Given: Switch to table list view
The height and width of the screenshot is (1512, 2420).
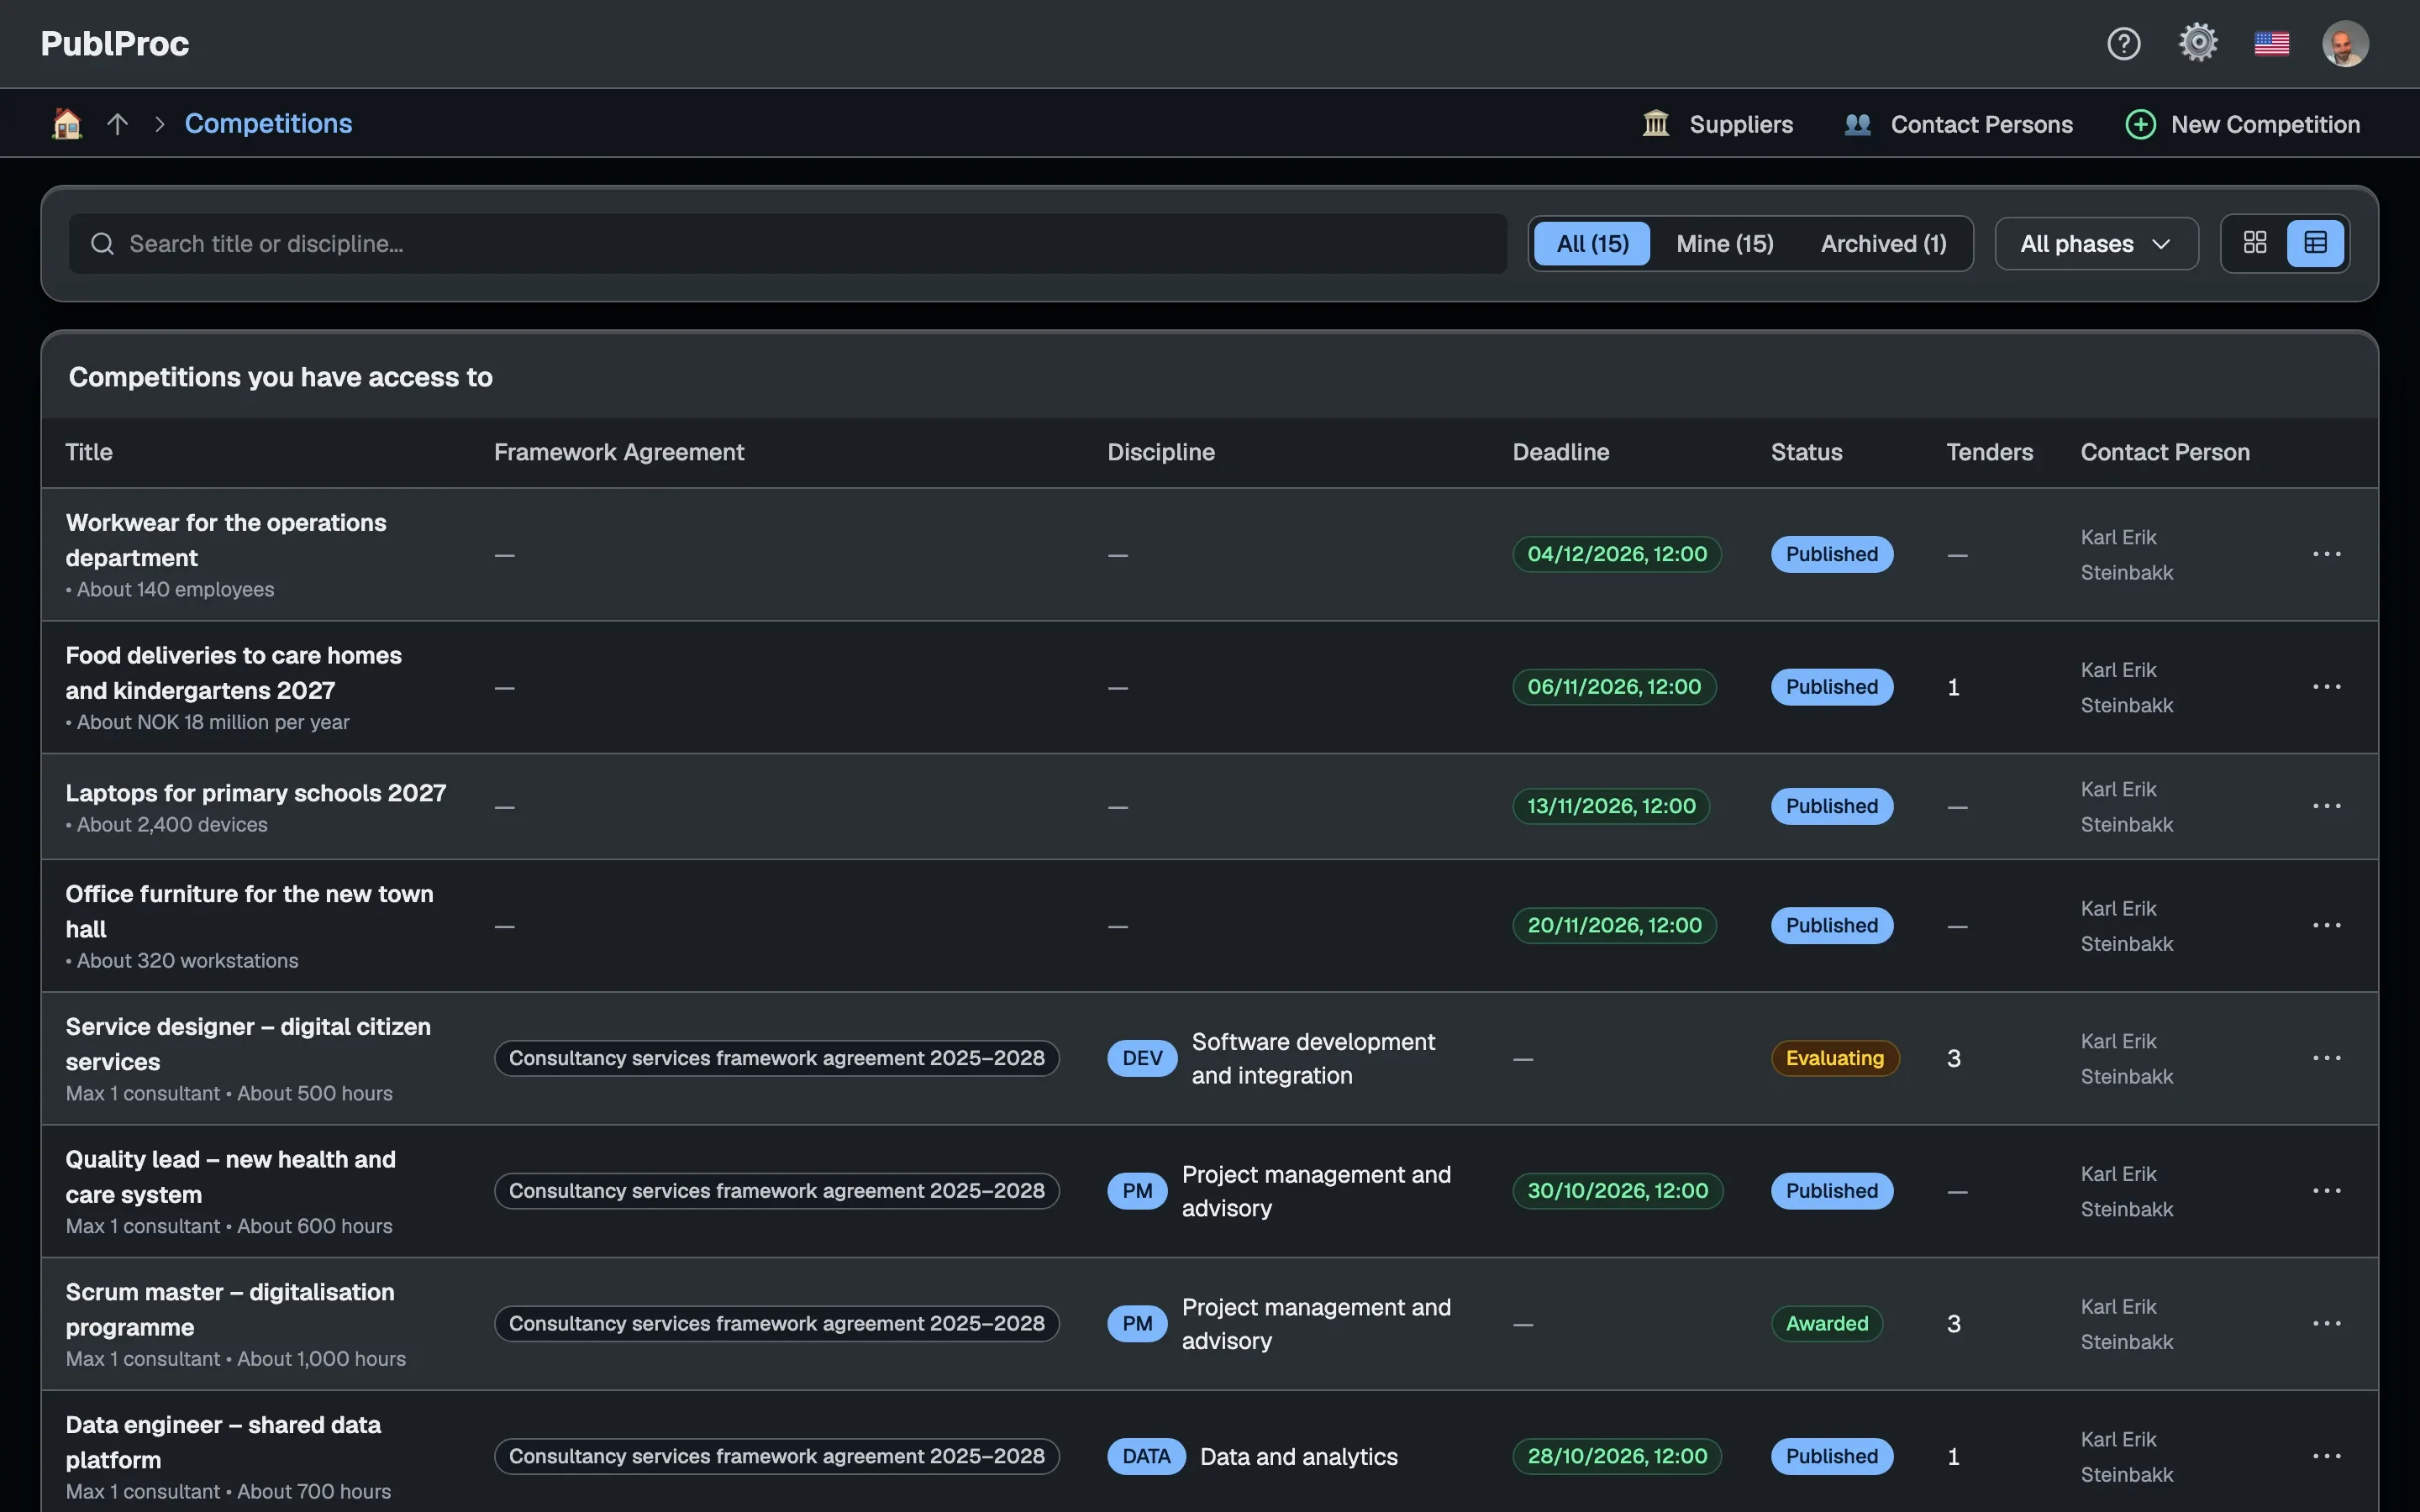Looking at the screenshot, I should pyautogui.click(x=2315, y=243).
